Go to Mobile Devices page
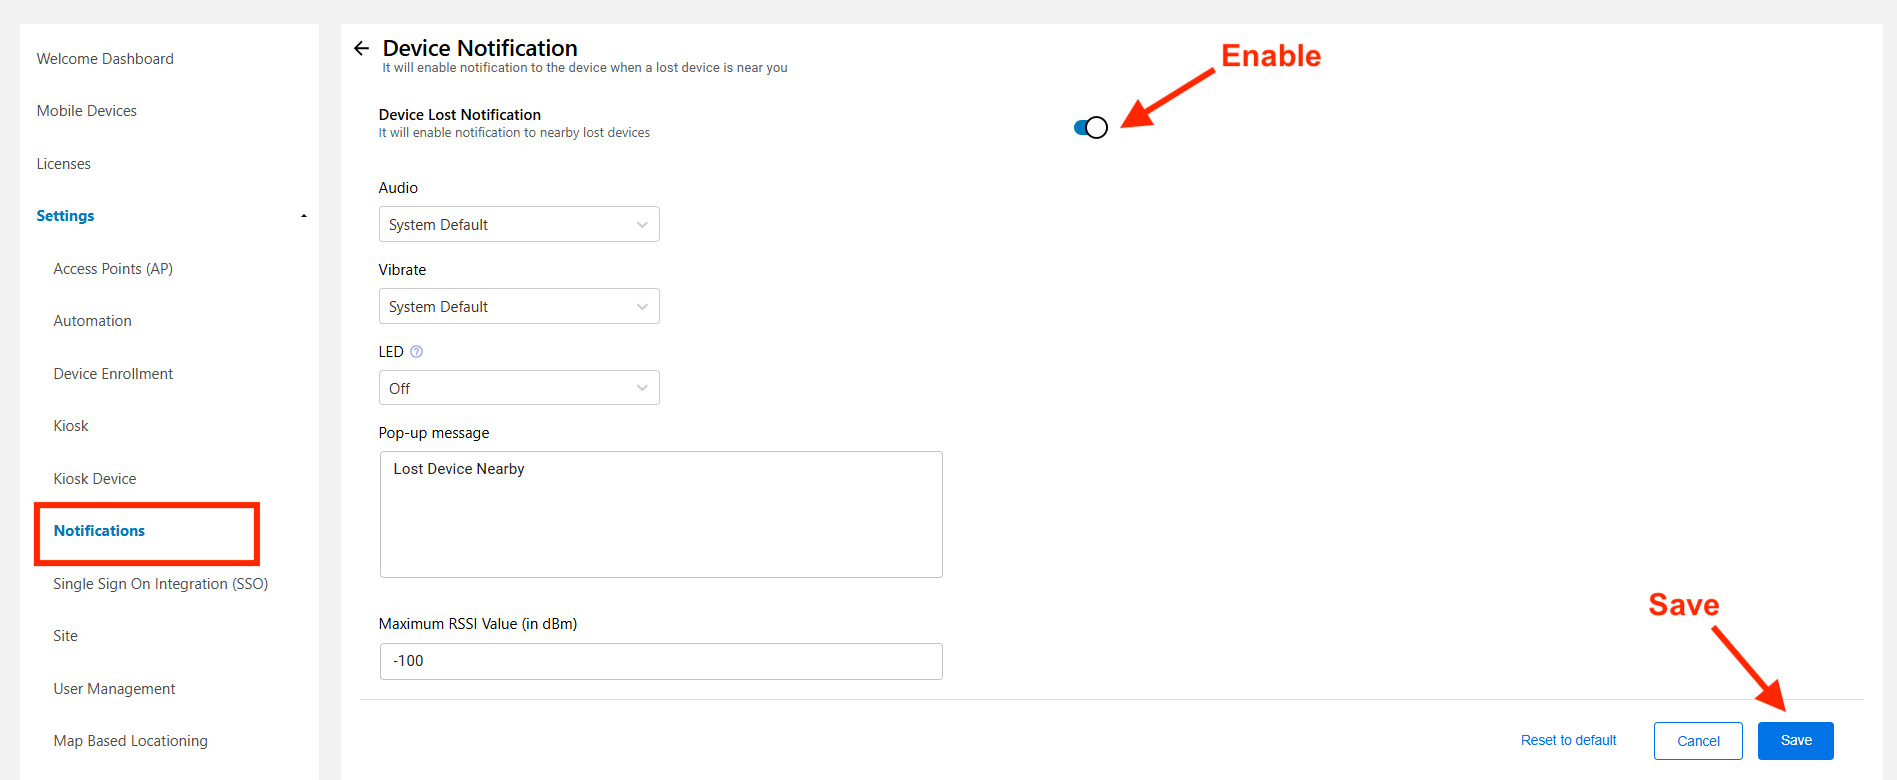The width and height of the screenshot is (1897, 780). [87, 111]
